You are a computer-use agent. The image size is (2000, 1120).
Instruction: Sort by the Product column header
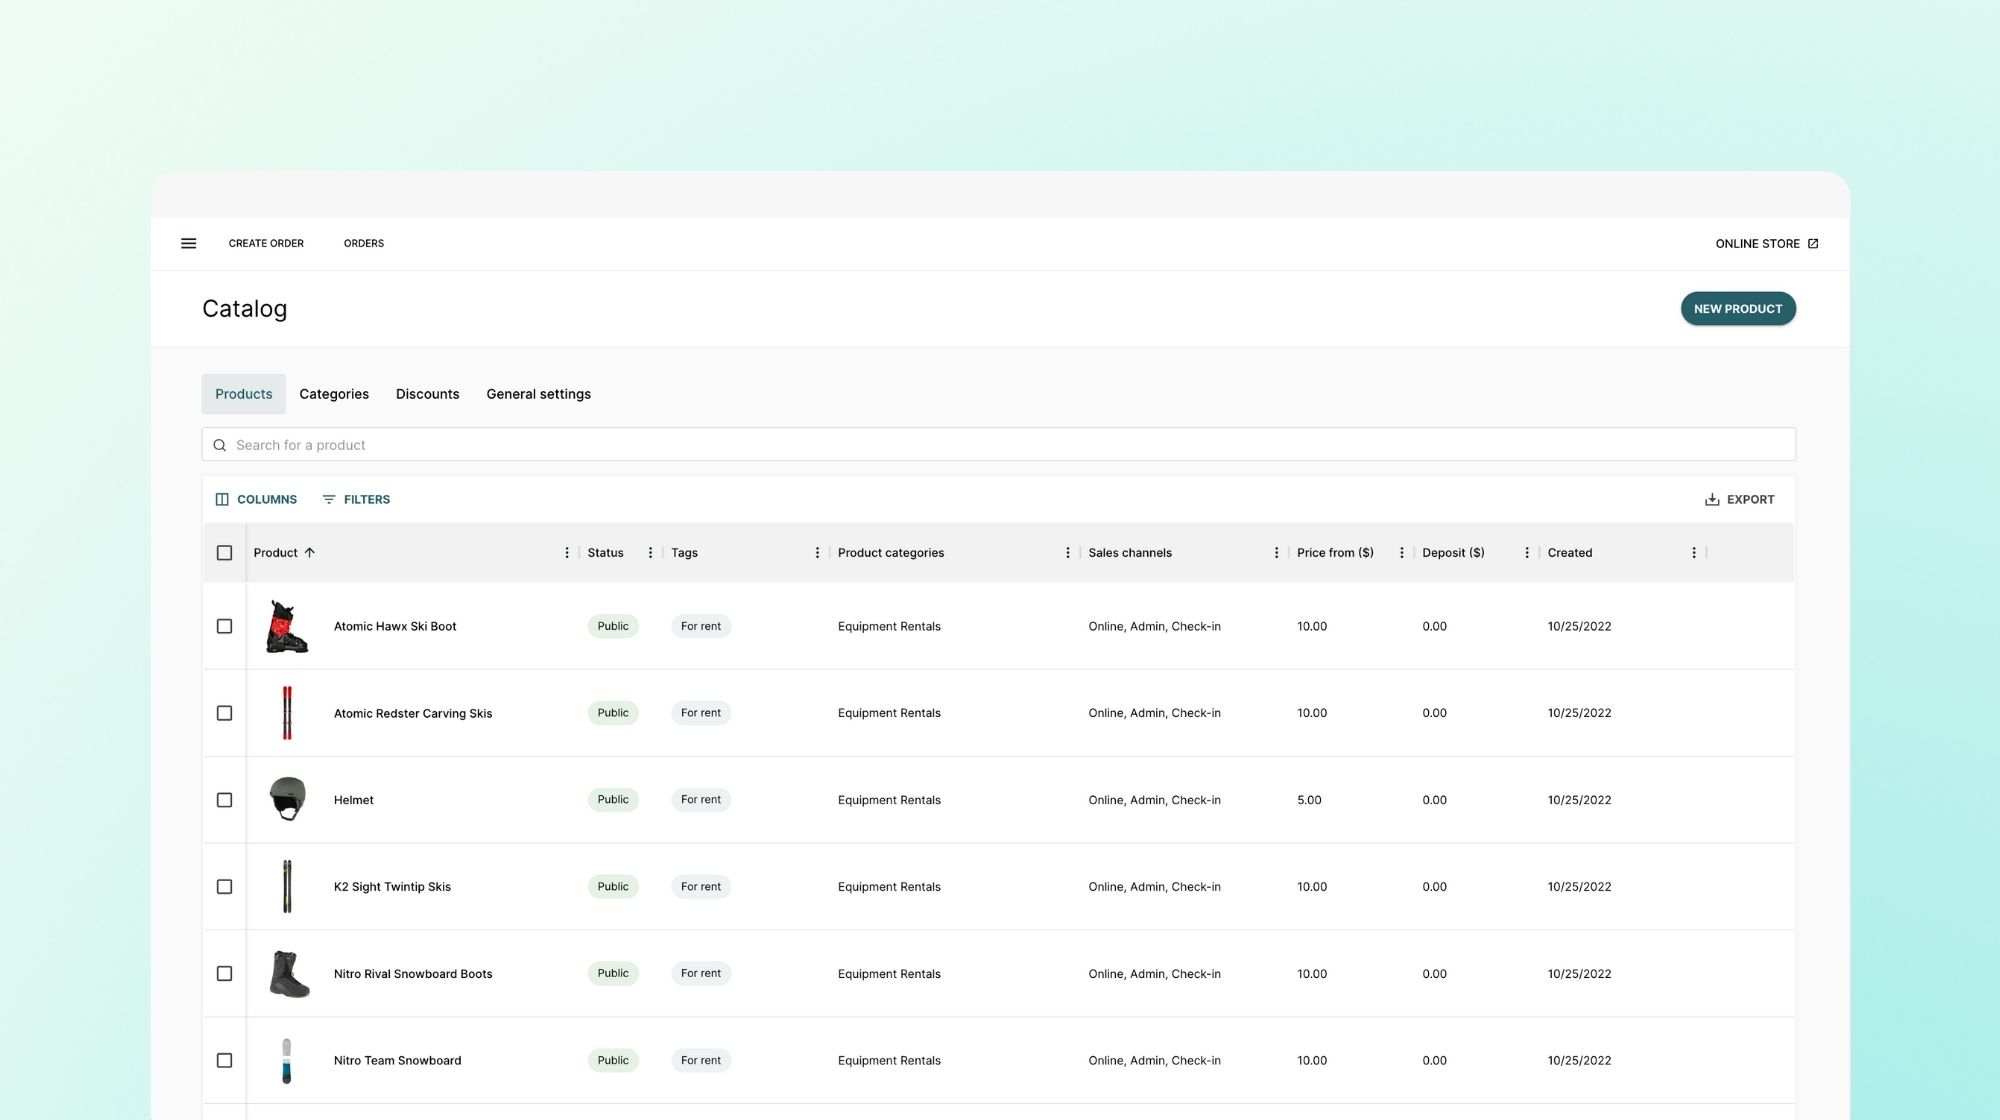pyautogui.click(x=275, y=553)
